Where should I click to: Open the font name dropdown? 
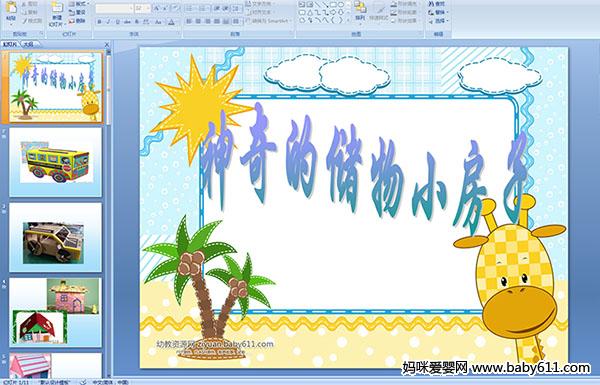131,8
